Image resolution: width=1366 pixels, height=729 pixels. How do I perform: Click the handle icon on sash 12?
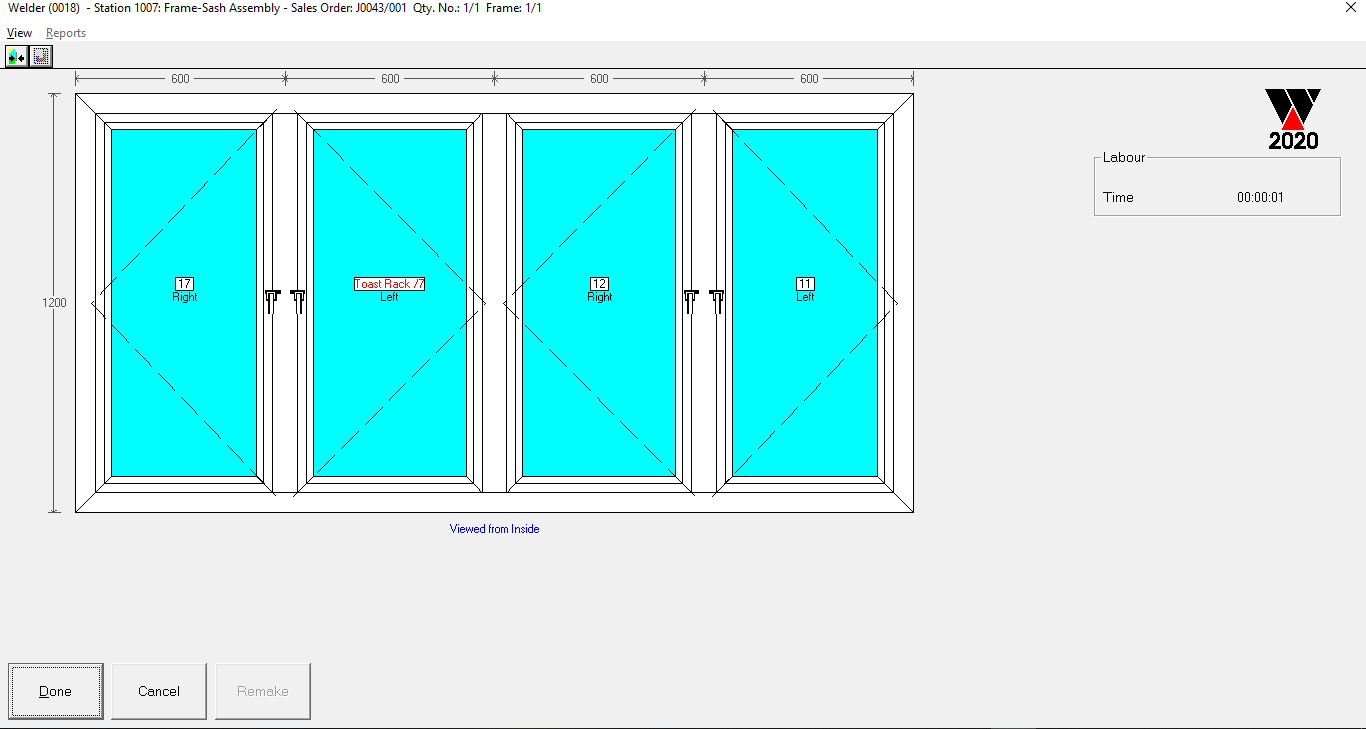click(x=691, y=301)
